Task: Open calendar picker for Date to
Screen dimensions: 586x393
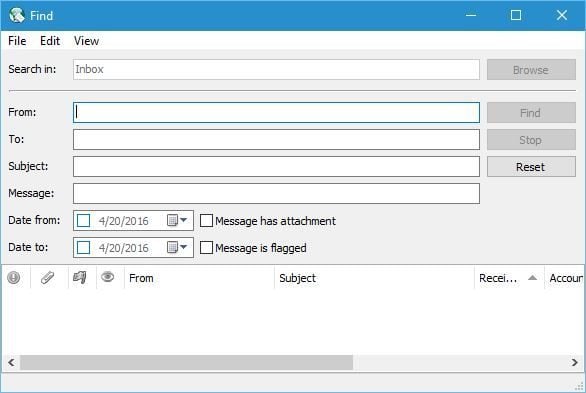Action: 177,247
